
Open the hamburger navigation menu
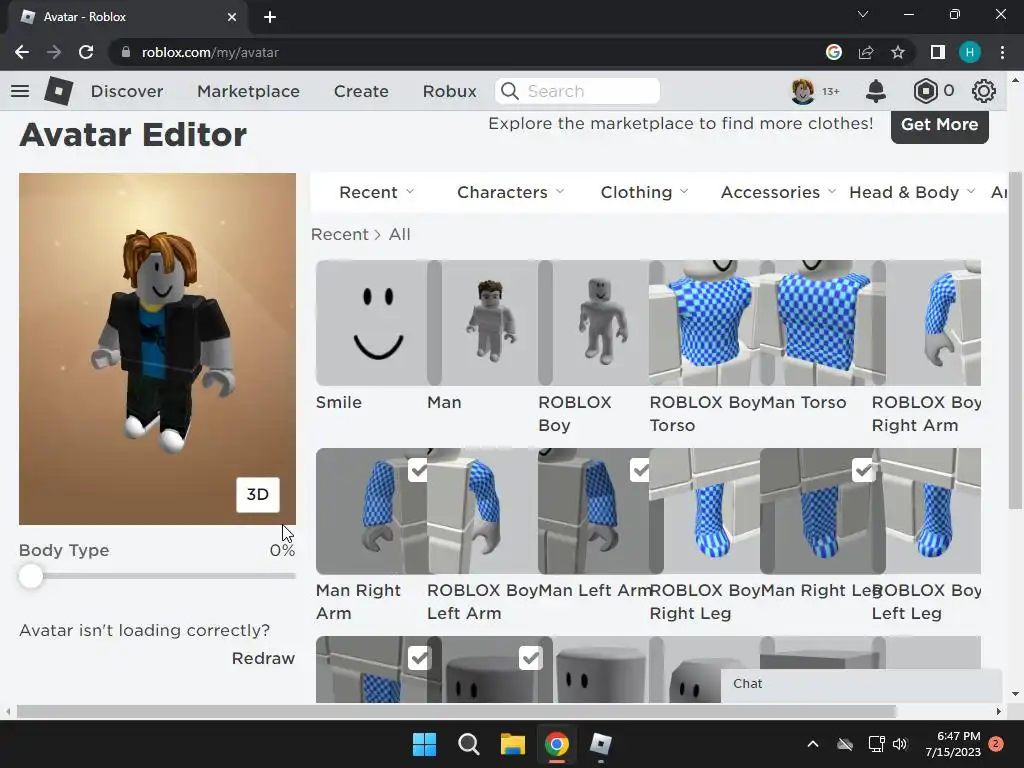point(20,91)
